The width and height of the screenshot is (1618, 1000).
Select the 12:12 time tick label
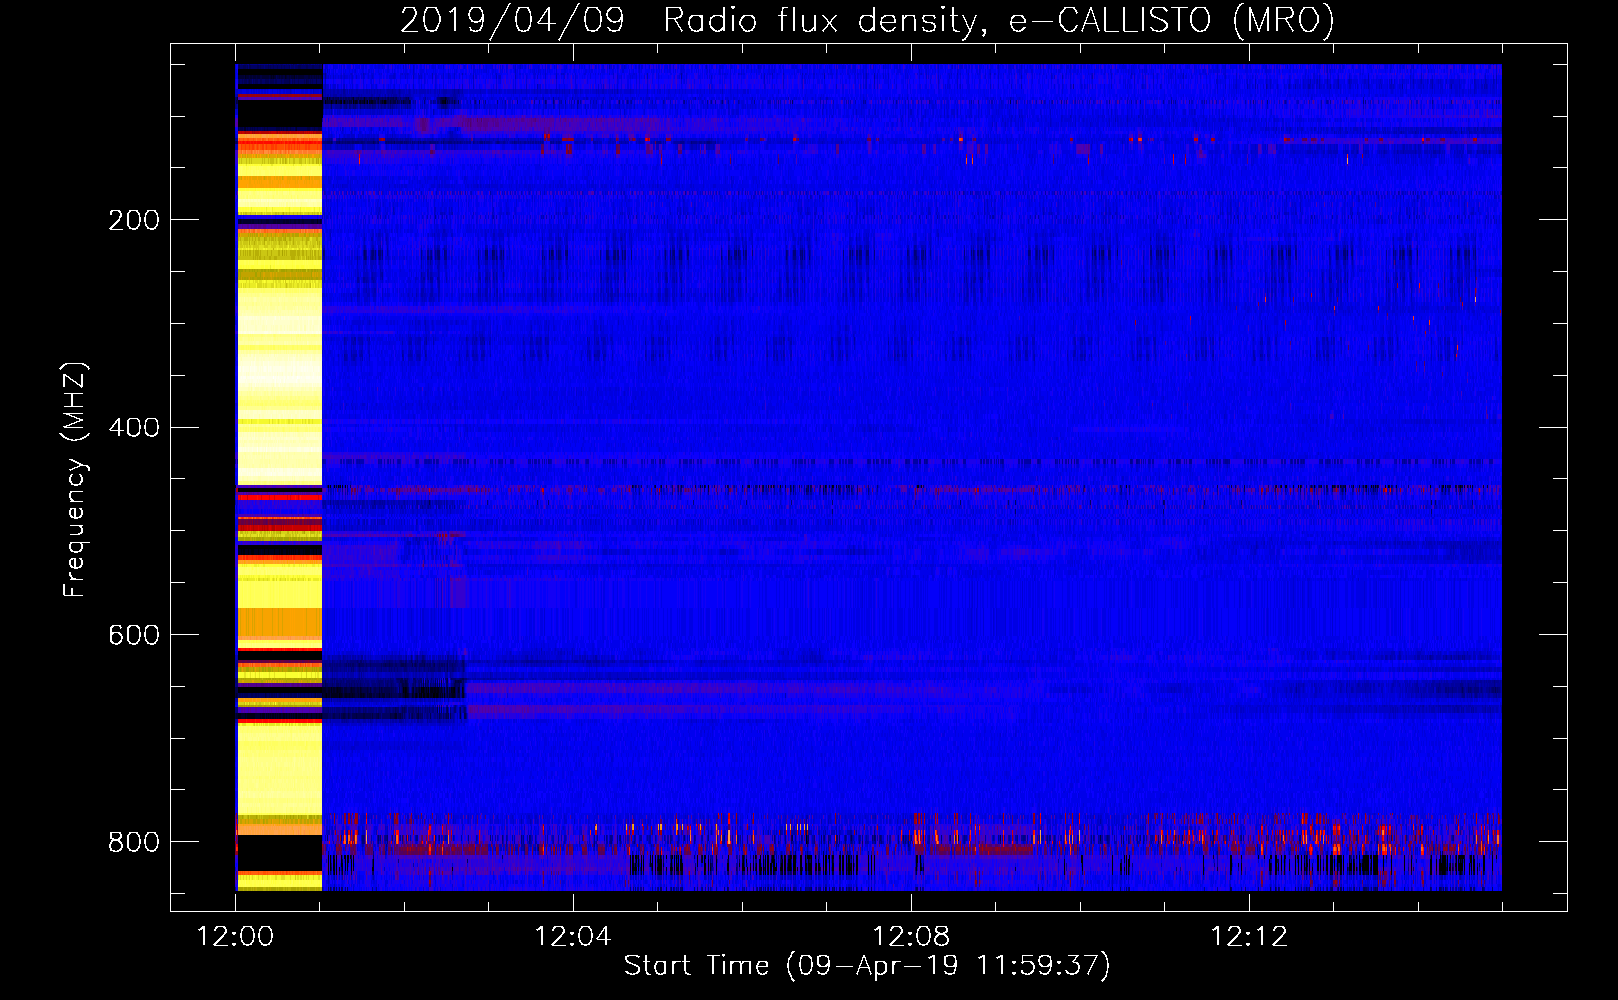tap(1249, 937)
